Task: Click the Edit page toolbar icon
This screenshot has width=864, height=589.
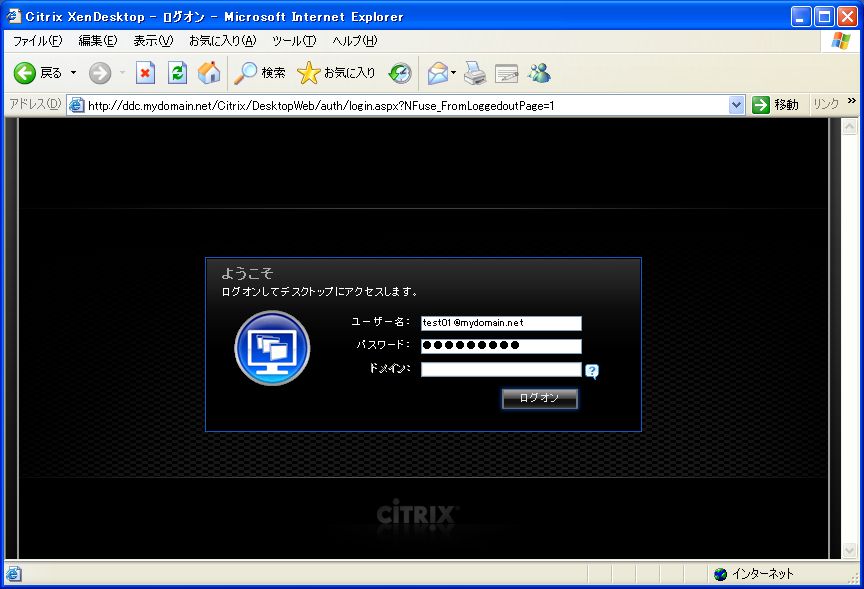Action: point(507,73)
